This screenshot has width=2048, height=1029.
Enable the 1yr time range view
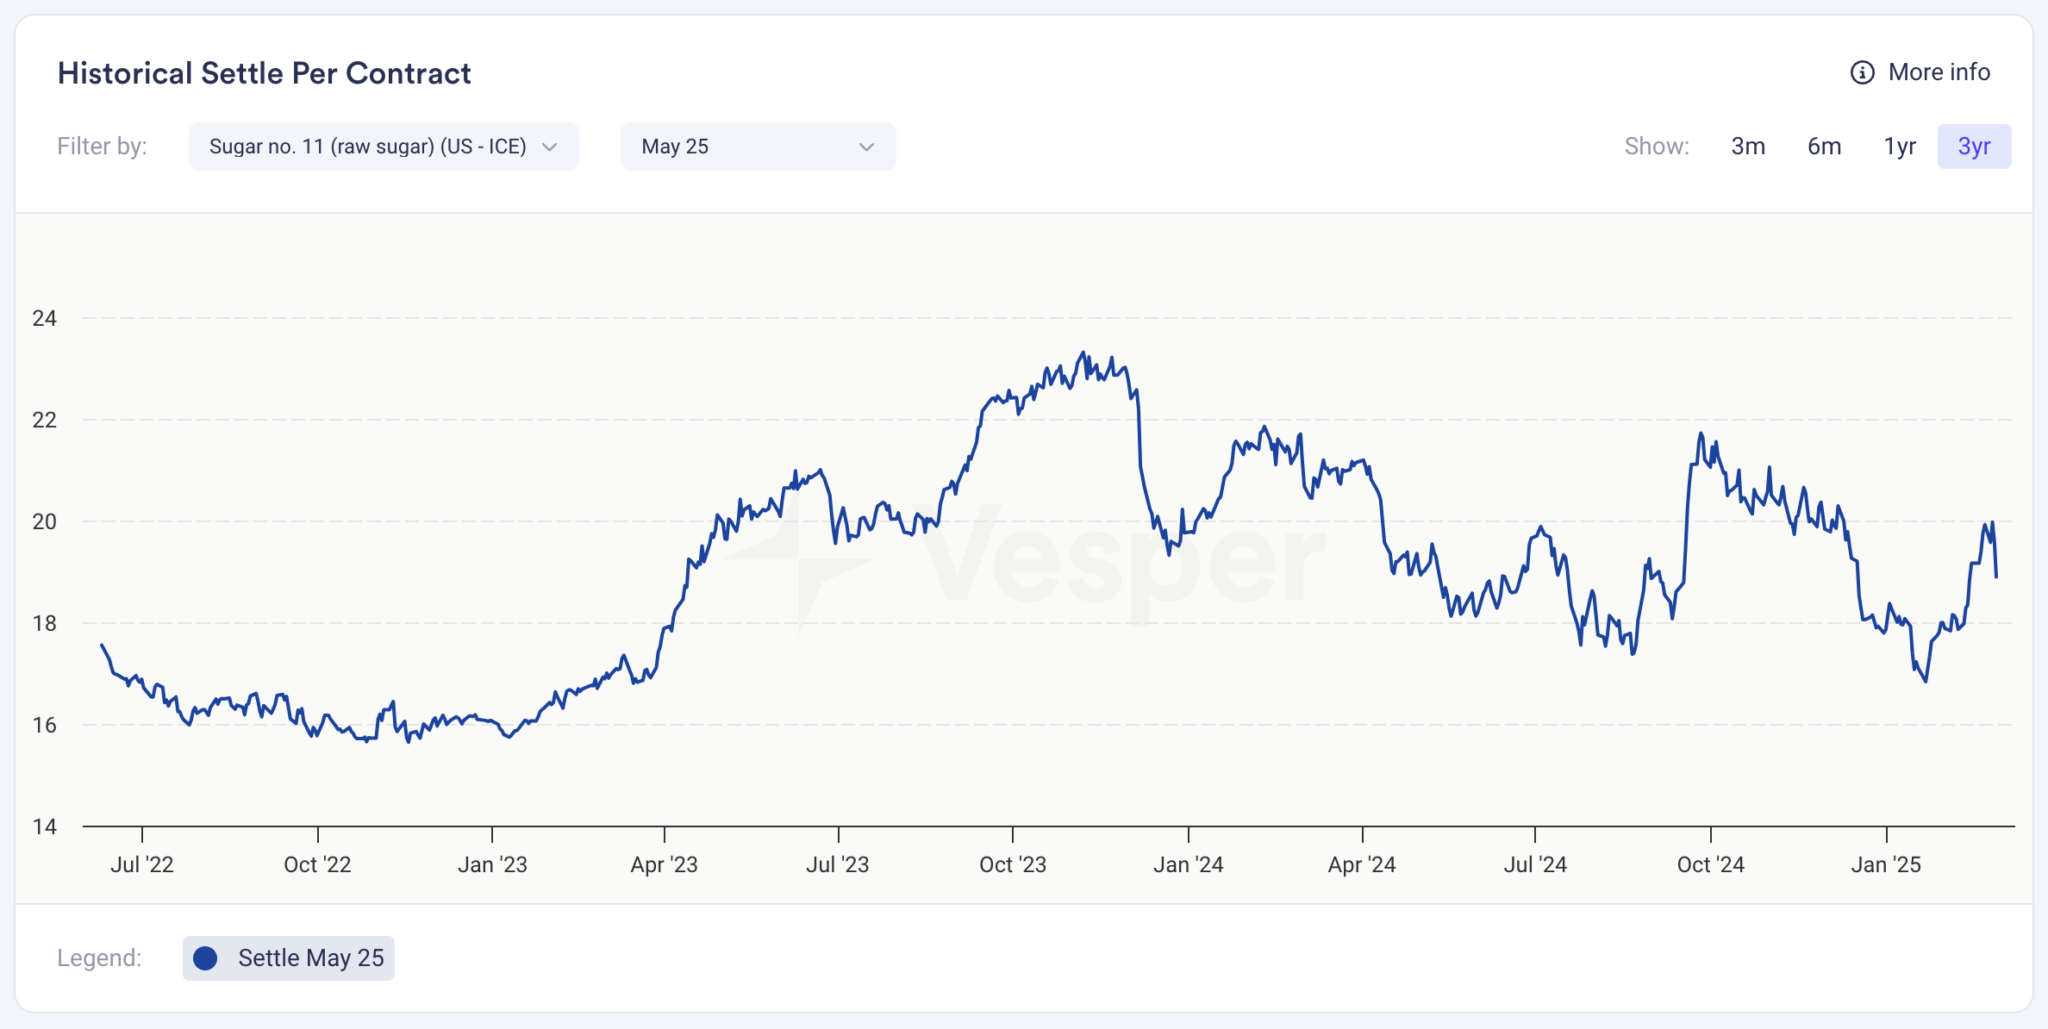(1899, 146)
